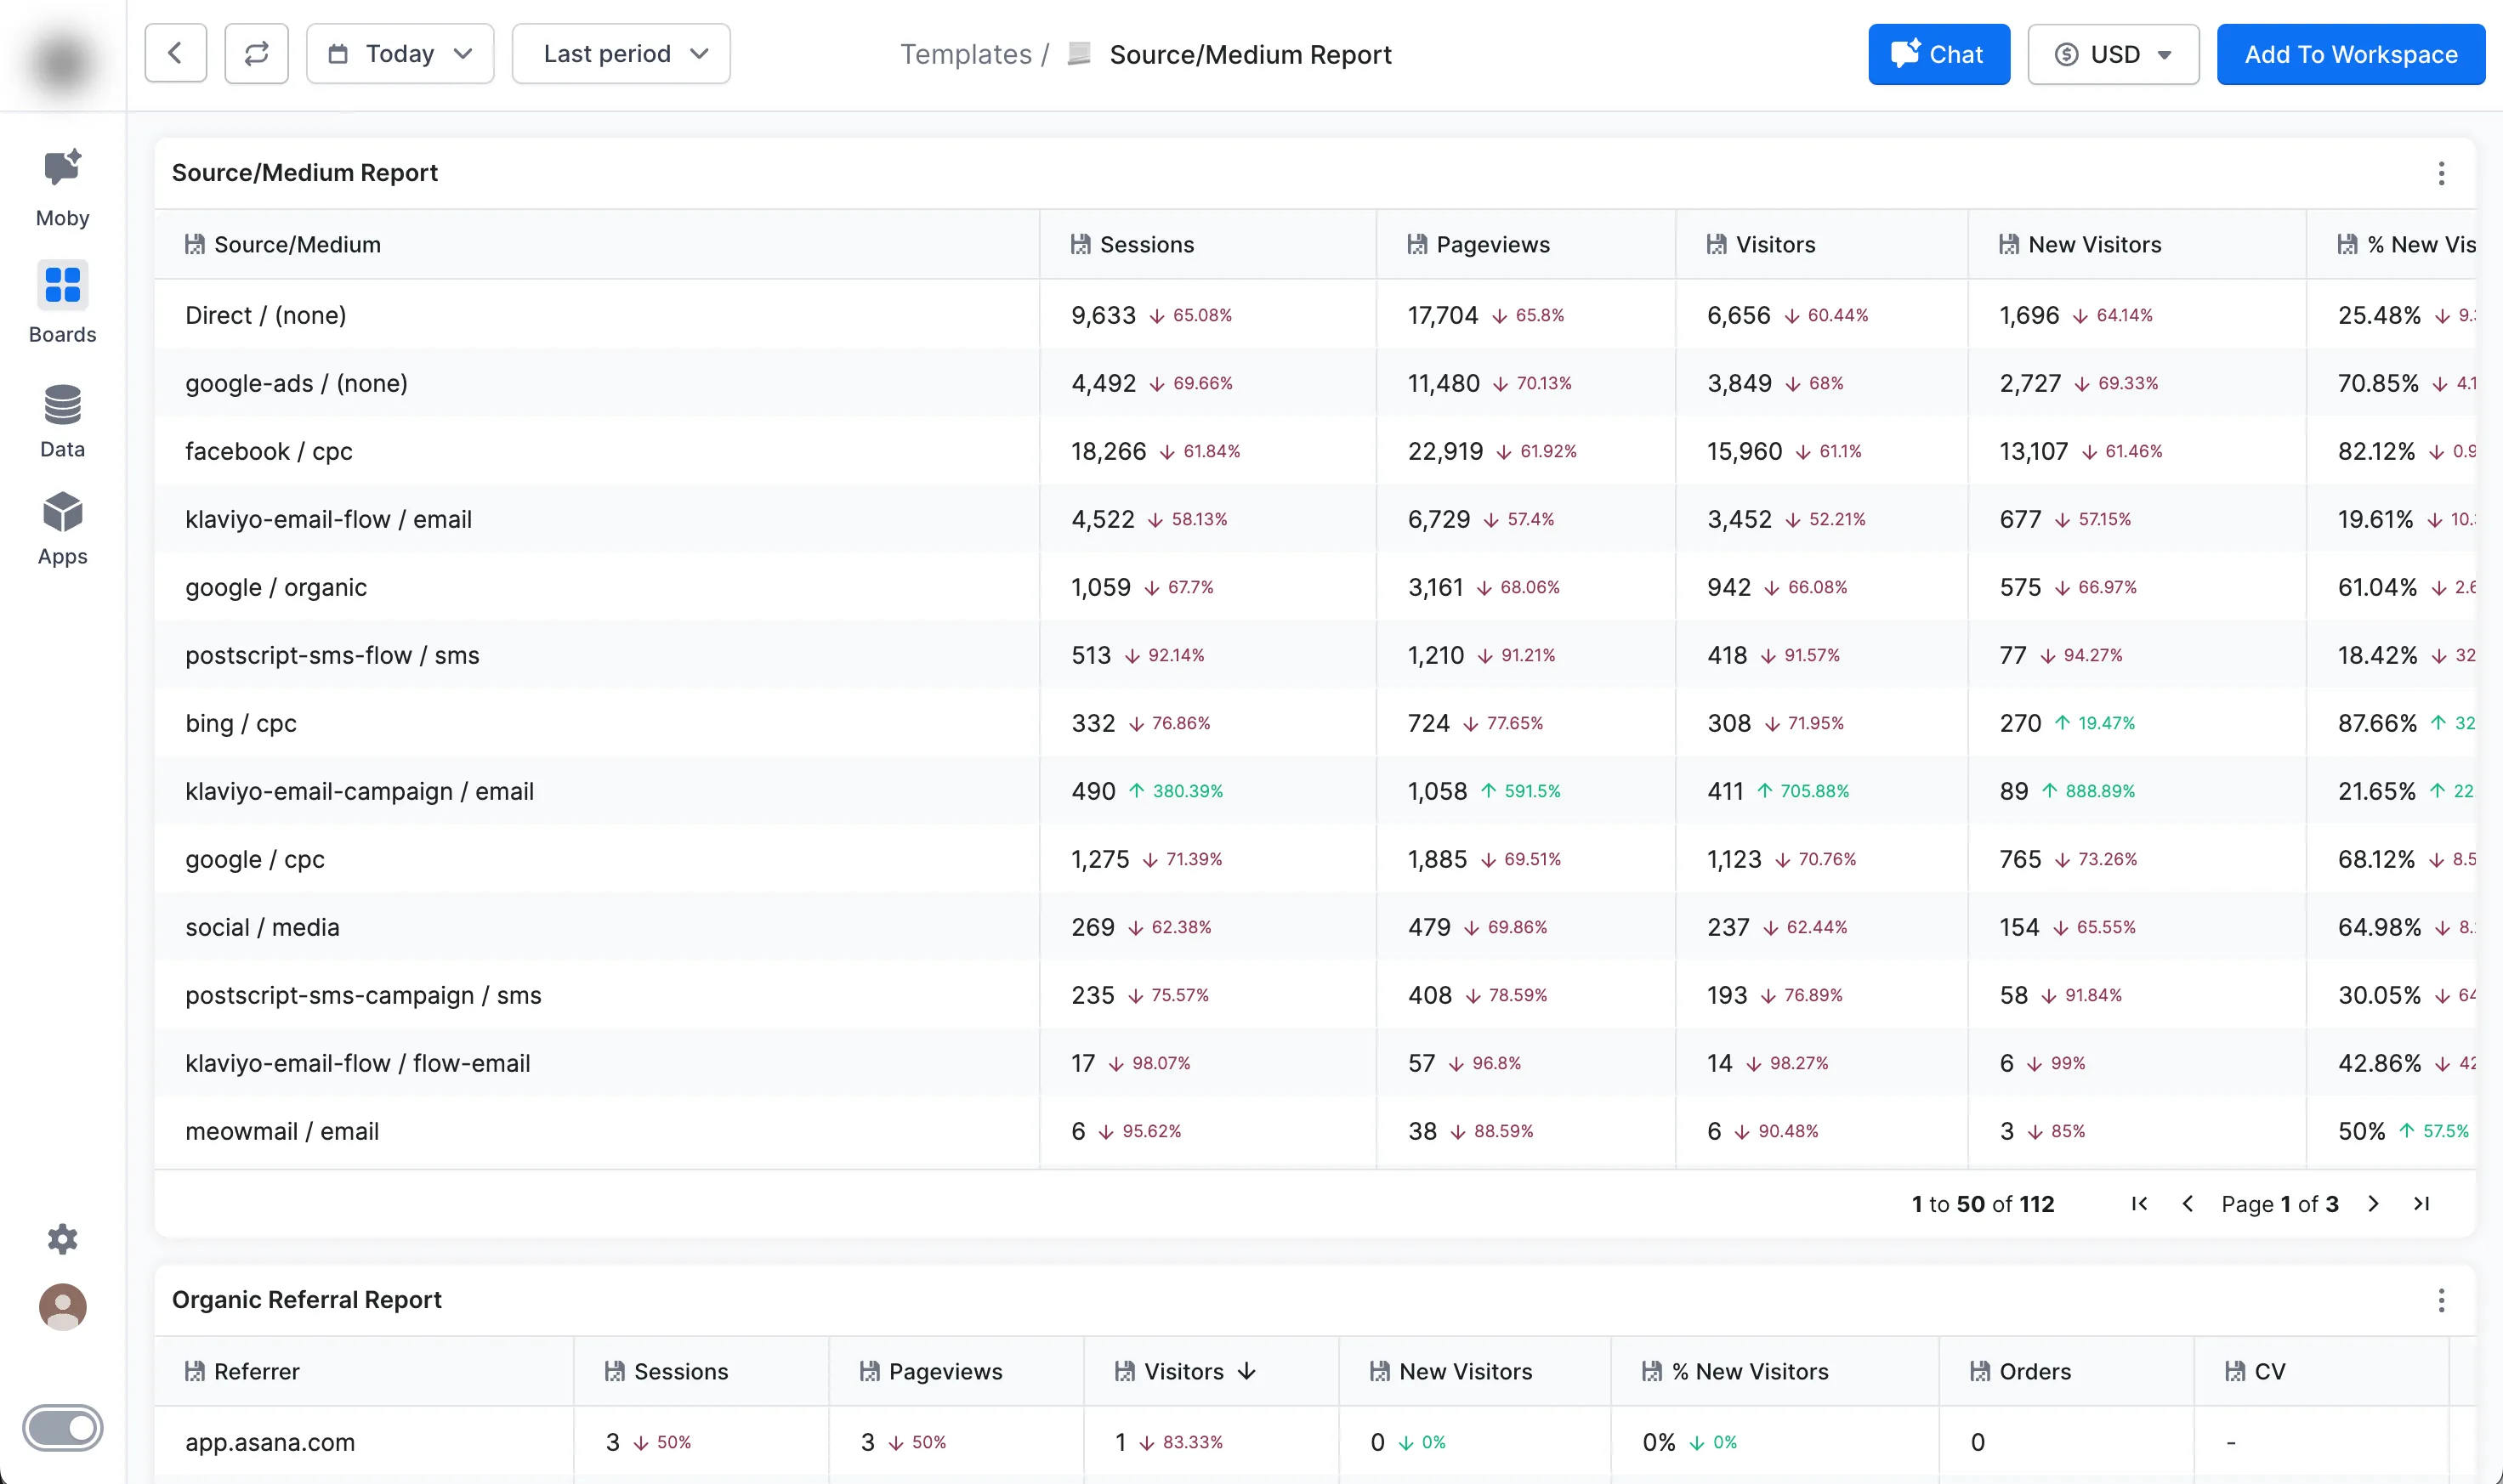
Task: Open the Last period comparison dropdown
Action: [621, 54]
